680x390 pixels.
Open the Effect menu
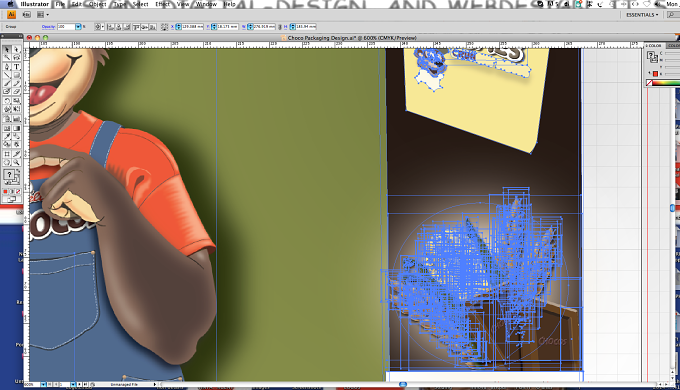click(163, 4)
